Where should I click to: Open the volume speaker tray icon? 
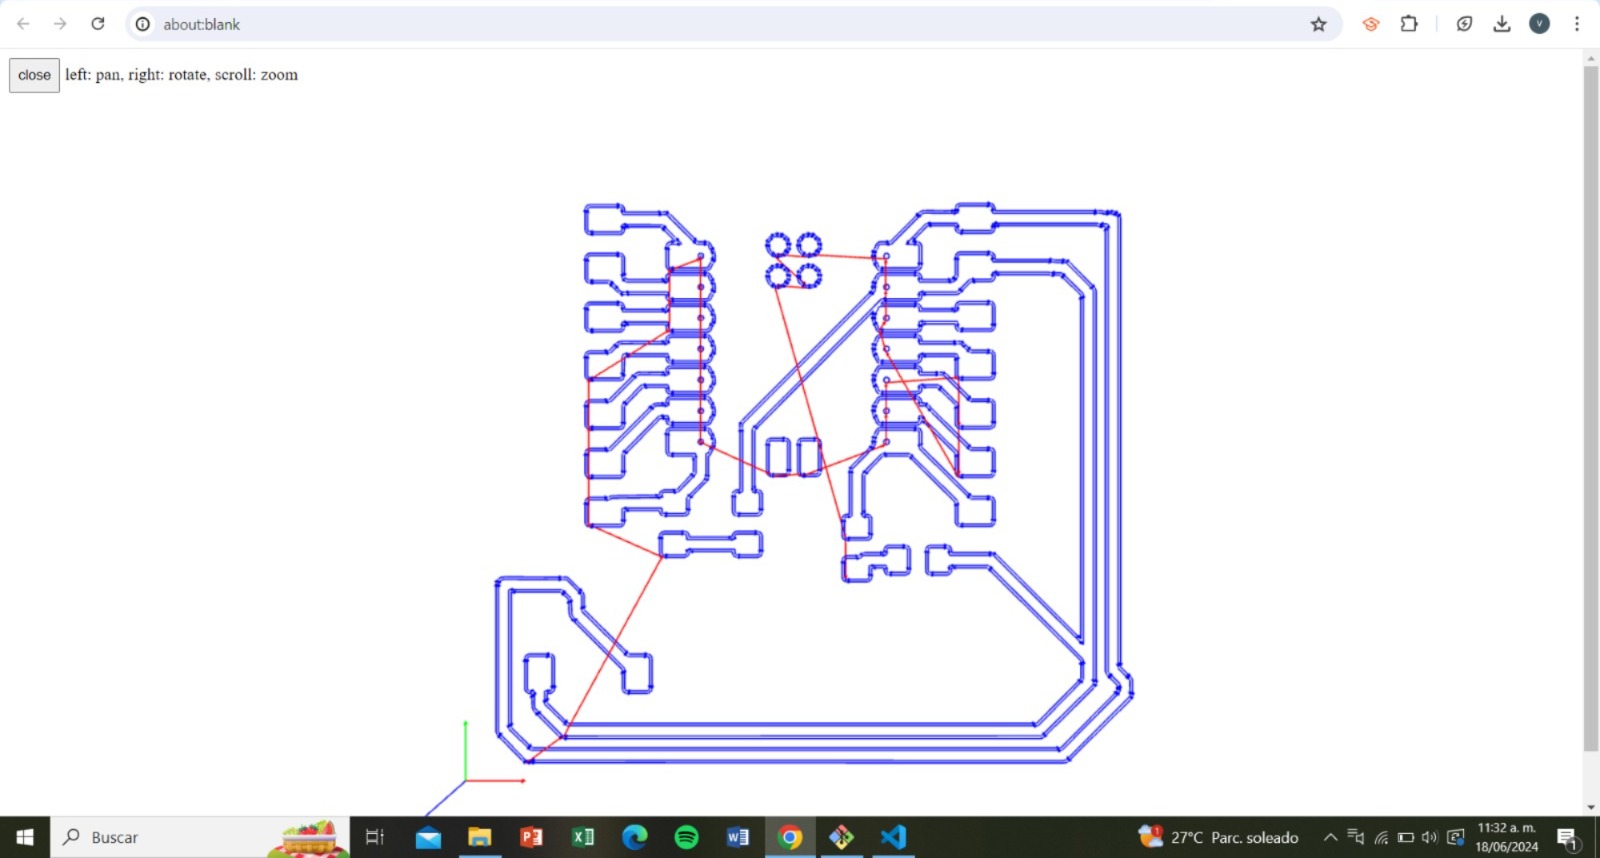pos(1430,837)
